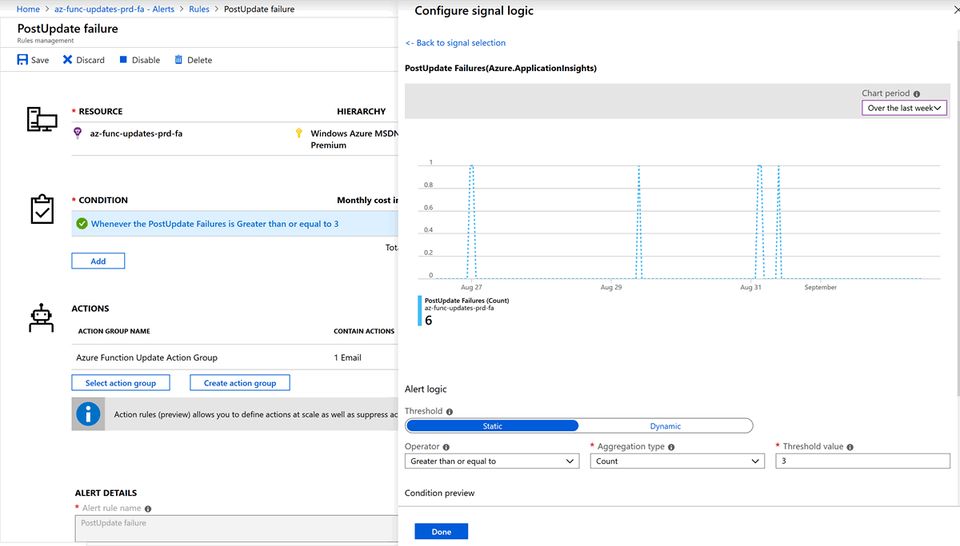Click the legend count value 6

tap(429, 320)
